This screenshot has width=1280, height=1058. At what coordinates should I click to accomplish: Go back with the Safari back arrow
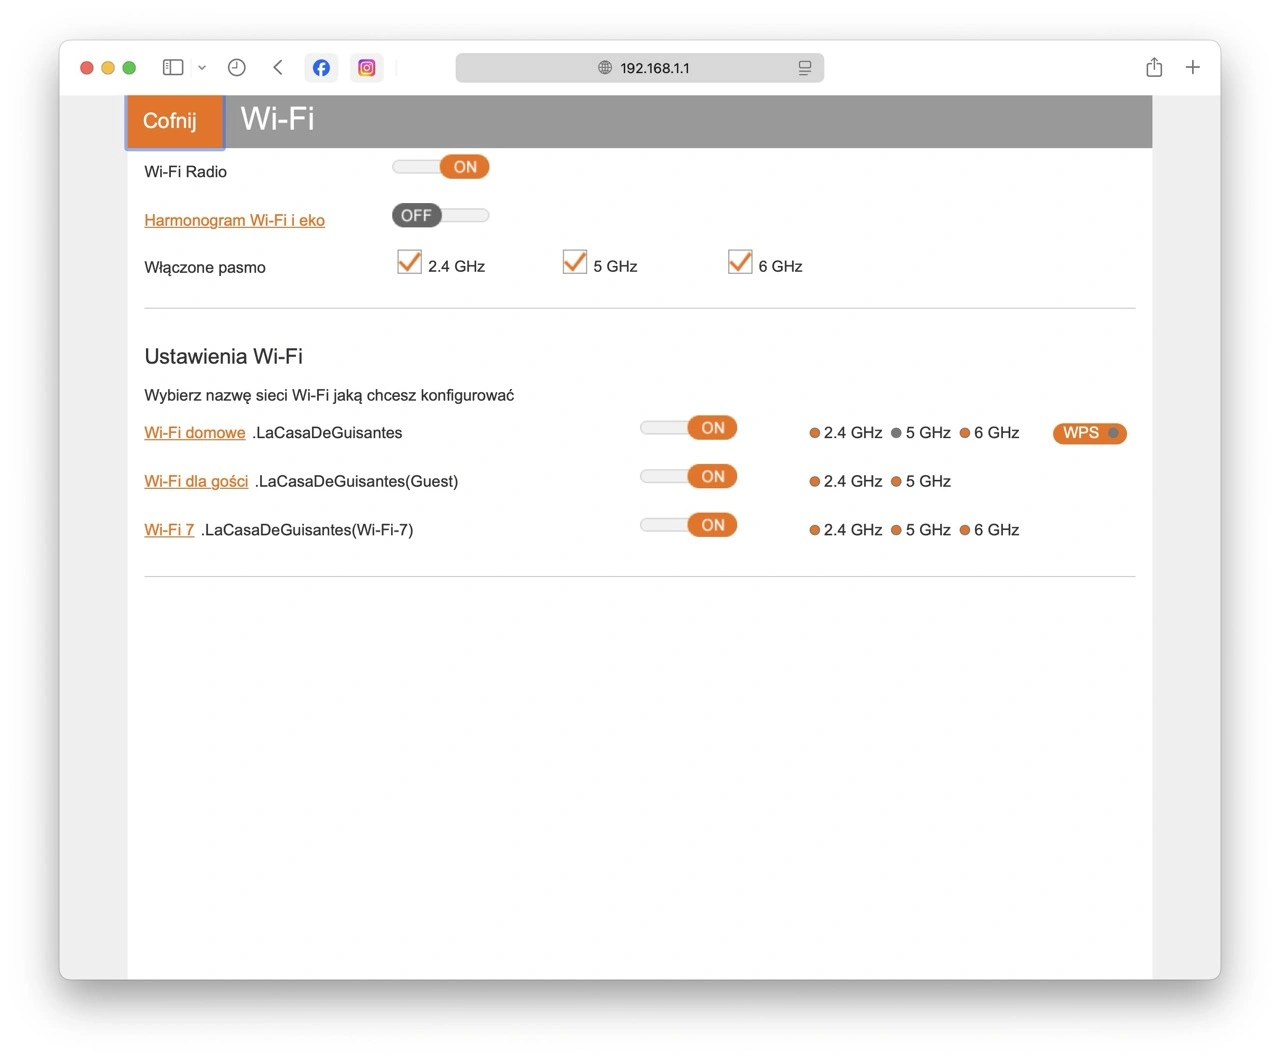pos(278,67)
